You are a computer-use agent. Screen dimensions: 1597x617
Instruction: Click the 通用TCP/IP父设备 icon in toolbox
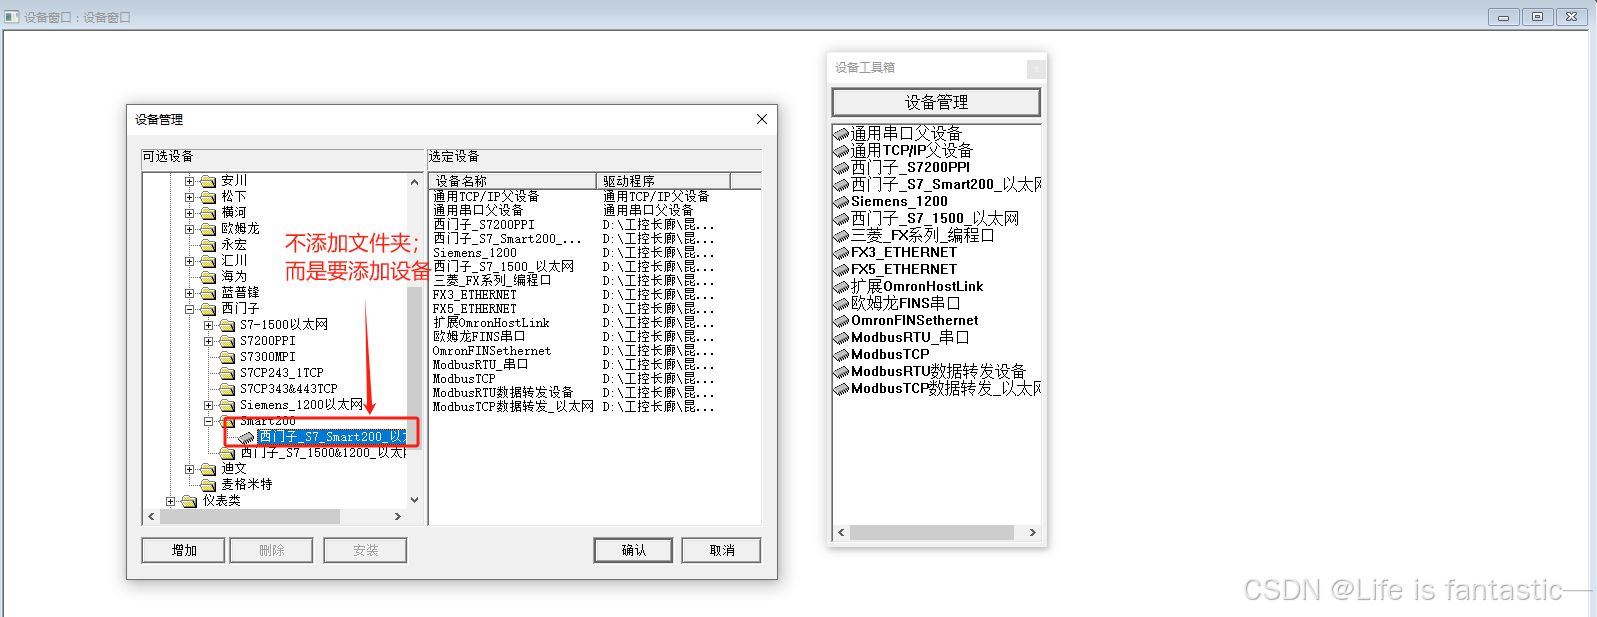841,151
